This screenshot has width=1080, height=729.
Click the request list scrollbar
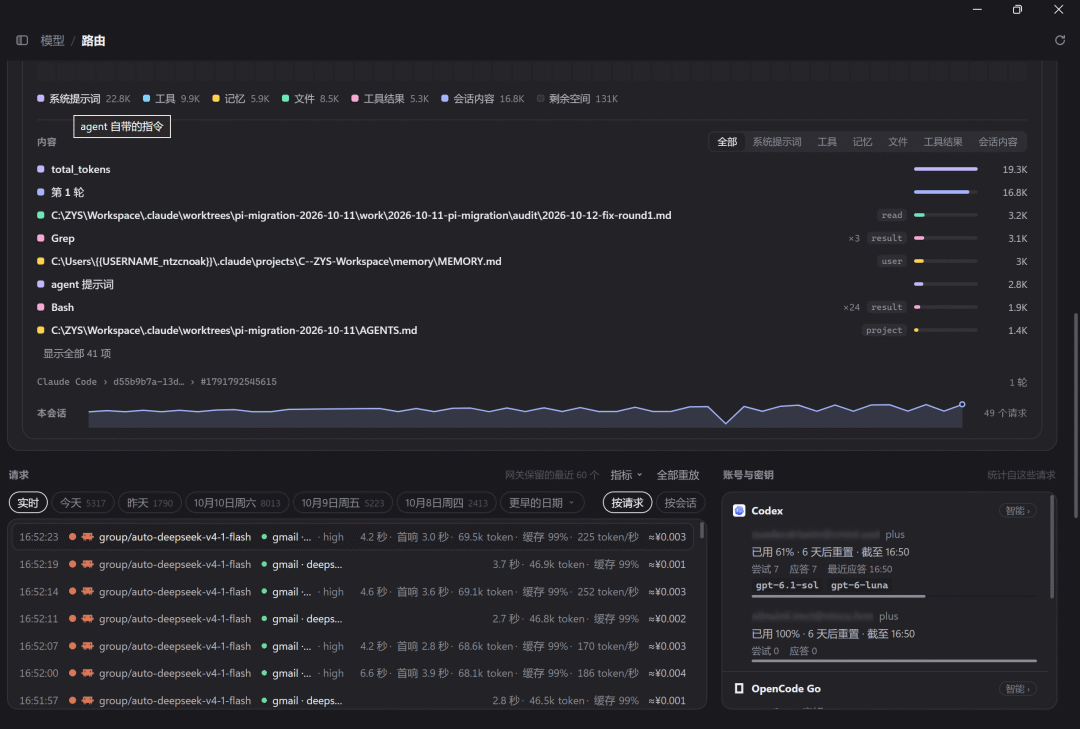[x=702, y=530]
